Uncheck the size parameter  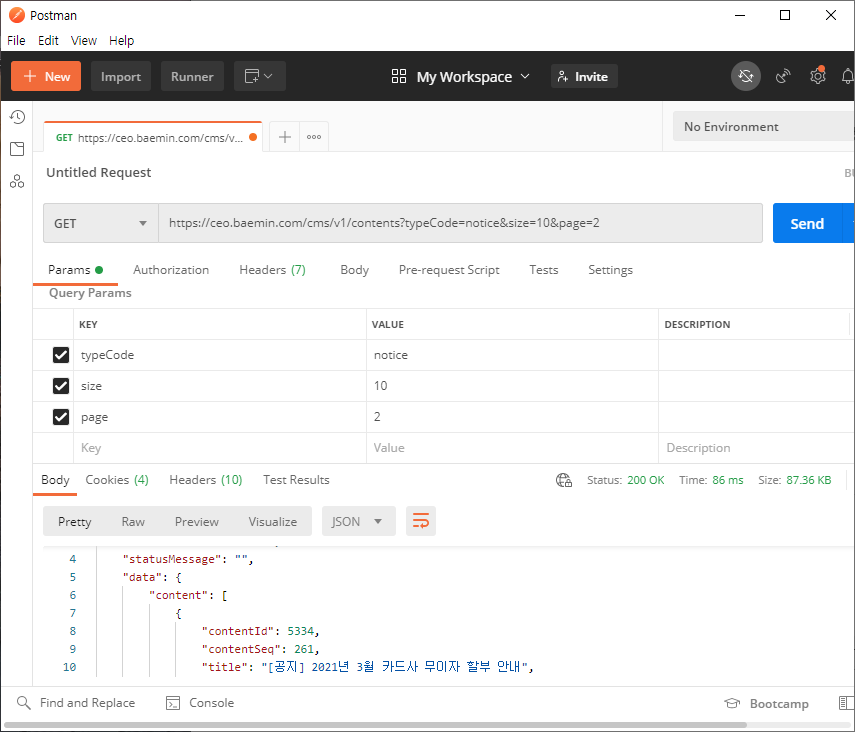61,386
